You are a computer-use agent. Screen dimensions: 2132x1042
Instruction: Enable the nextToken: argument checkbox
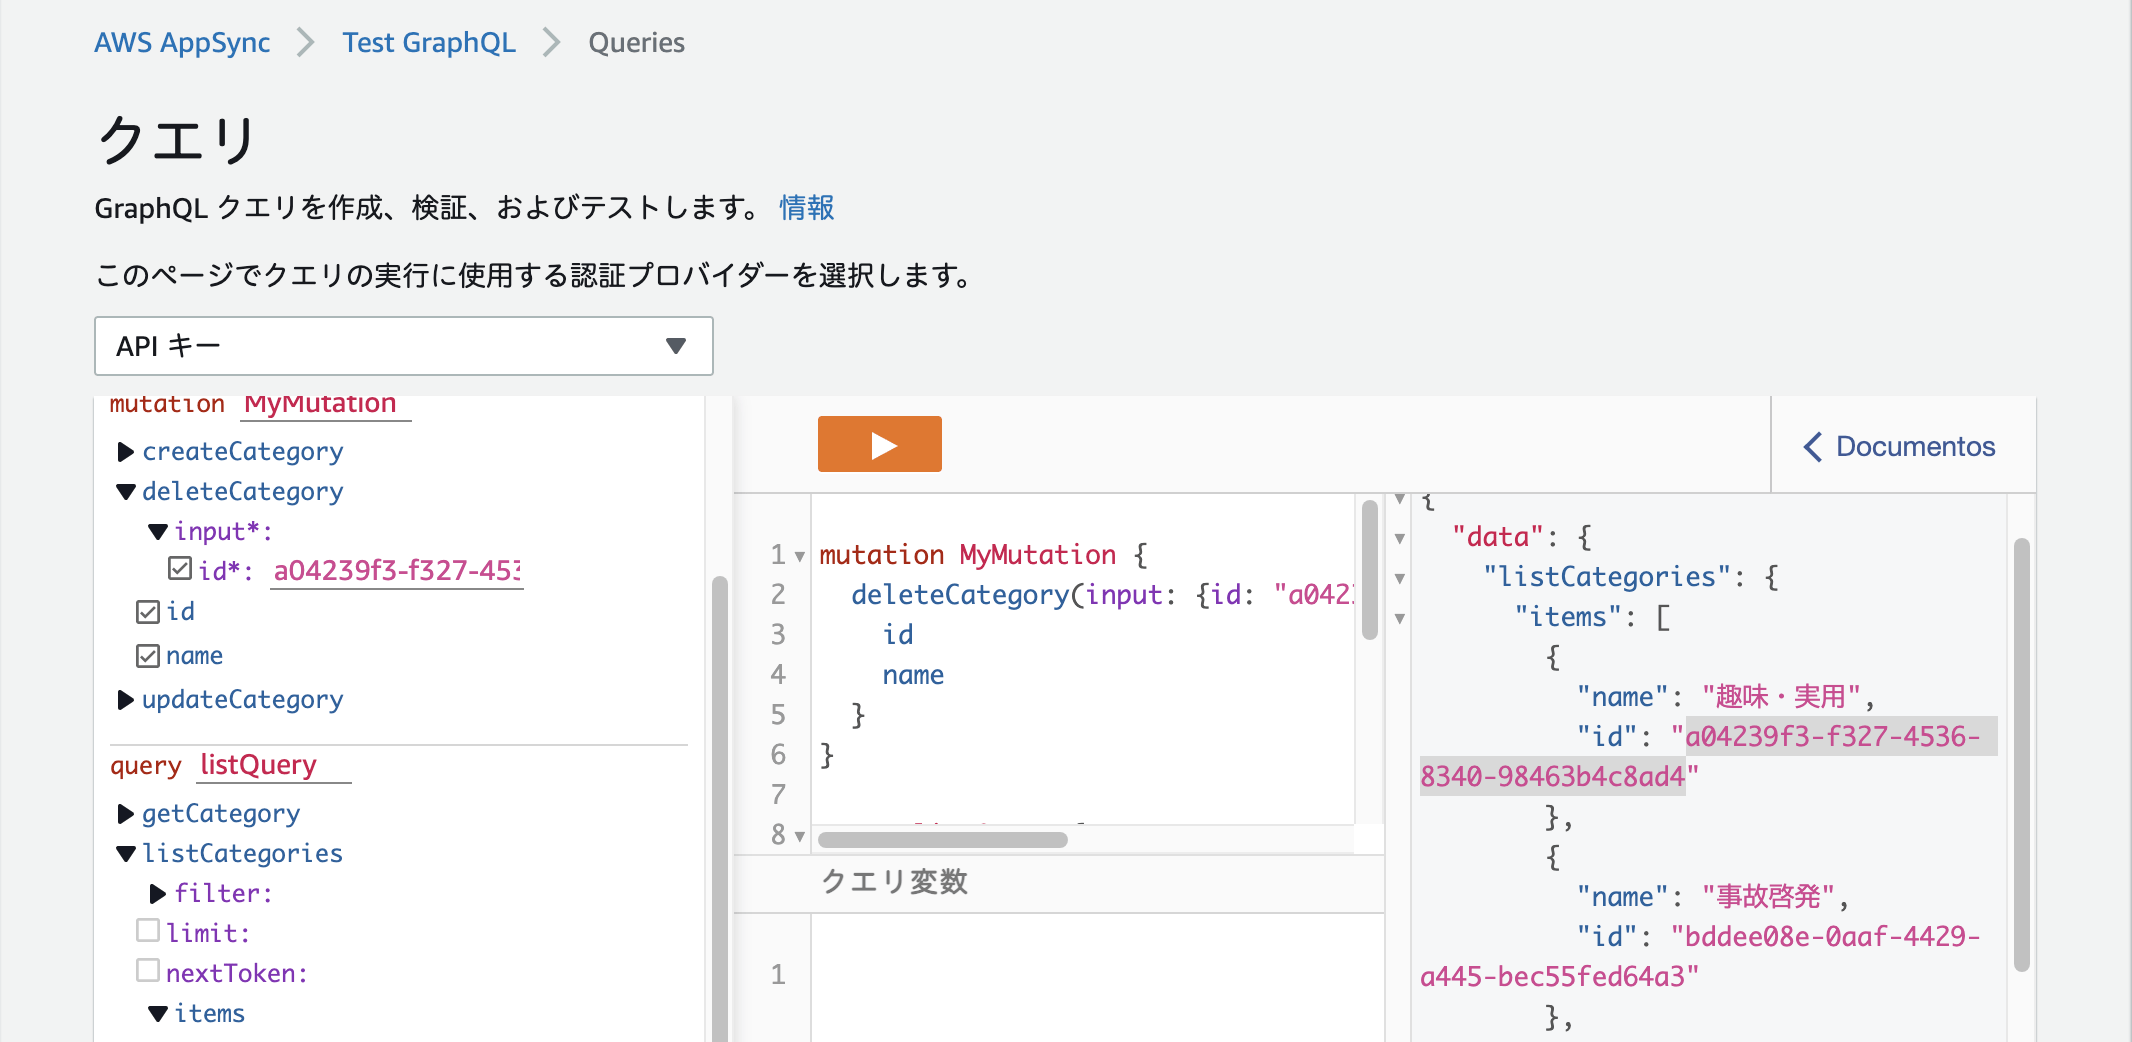click(148, 971)
